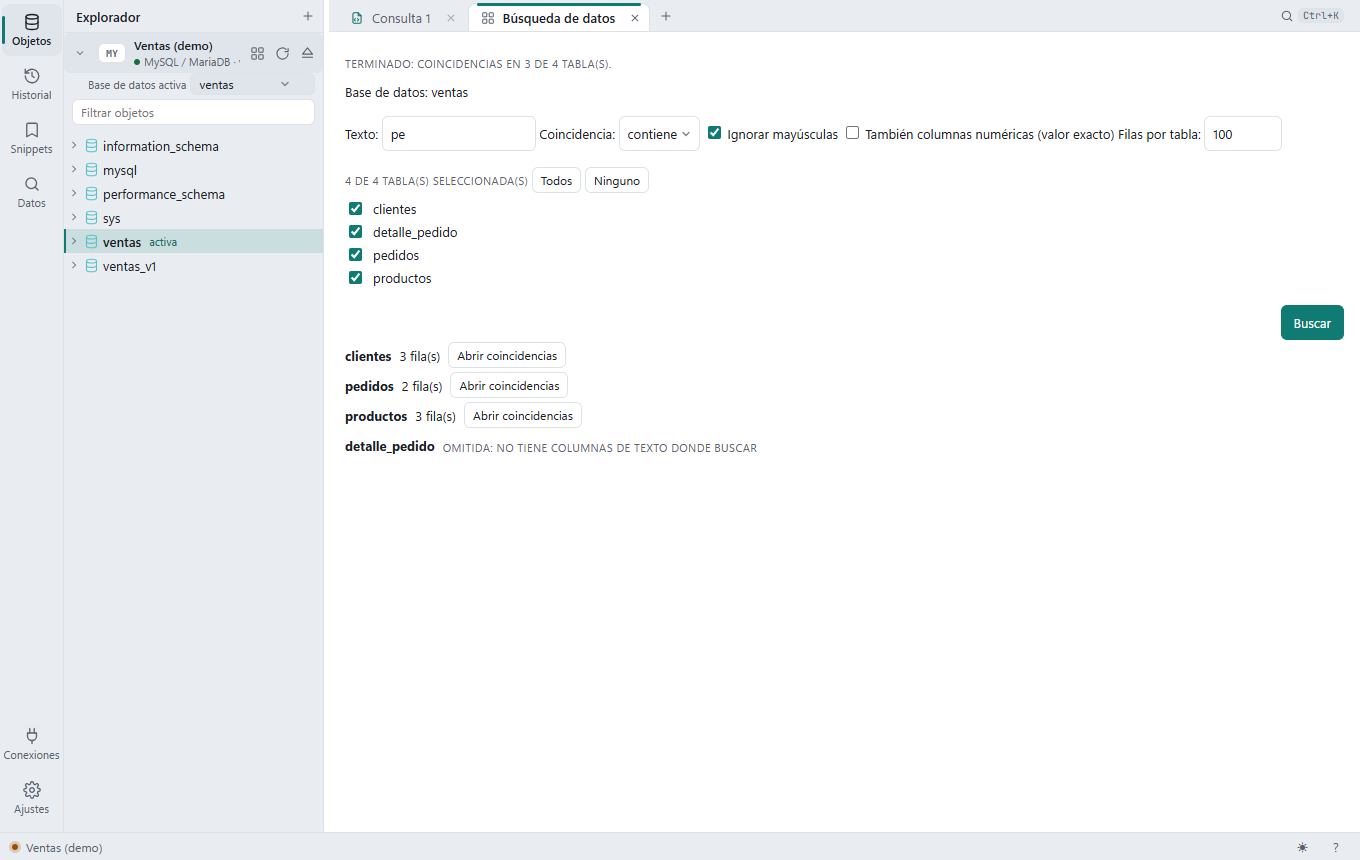Open the Datos search panel

[x=32, y=192]
